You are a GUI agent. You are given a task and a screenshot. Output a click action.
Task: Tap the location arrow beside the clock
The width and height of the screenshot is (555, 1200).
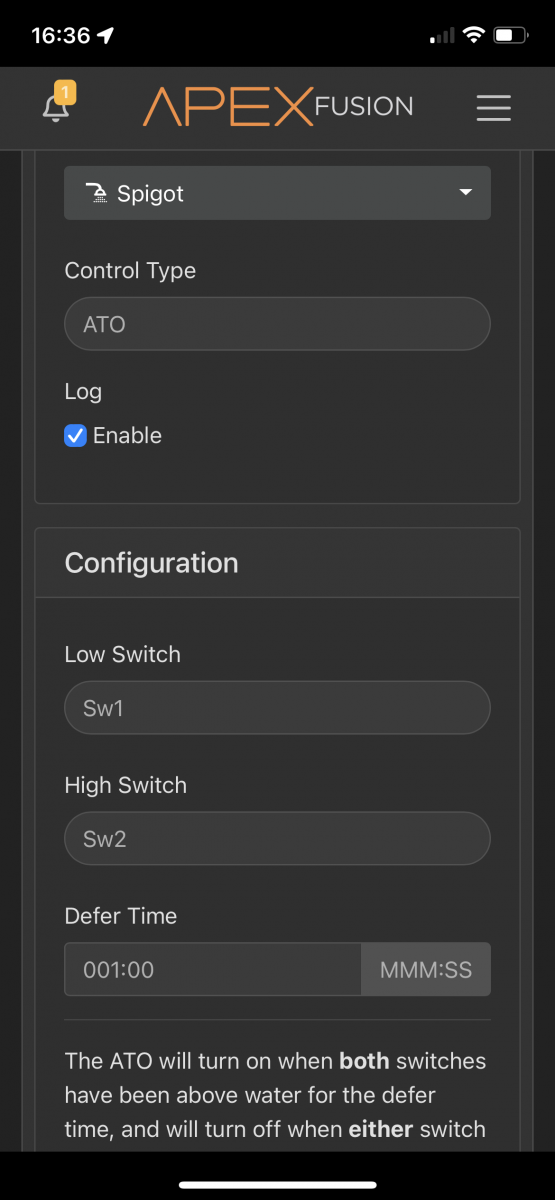pyautogui.click(x=106, y=35)
